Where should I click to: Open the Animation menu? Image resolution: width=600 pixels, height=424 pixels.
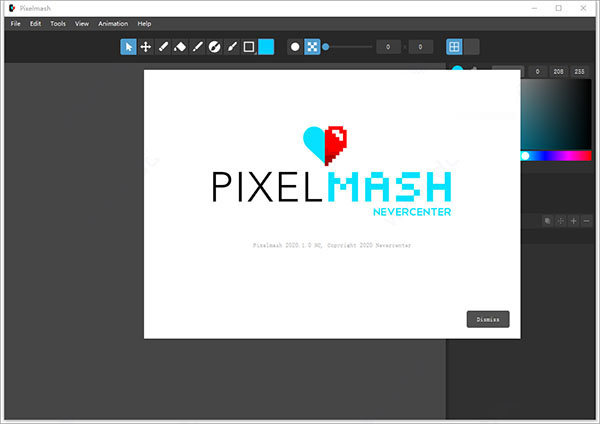(x=113, y=24)
